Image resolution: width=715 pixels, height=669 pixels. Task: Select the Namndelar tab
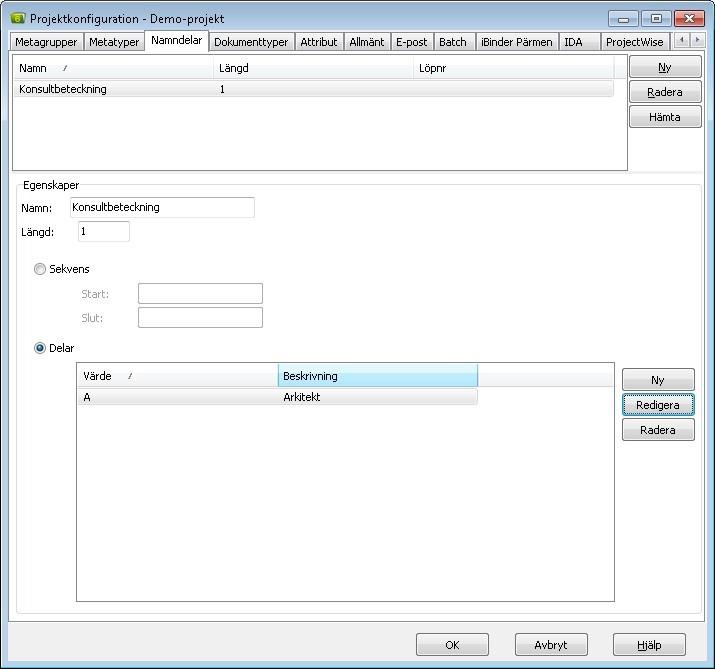[x=176, y=41]
